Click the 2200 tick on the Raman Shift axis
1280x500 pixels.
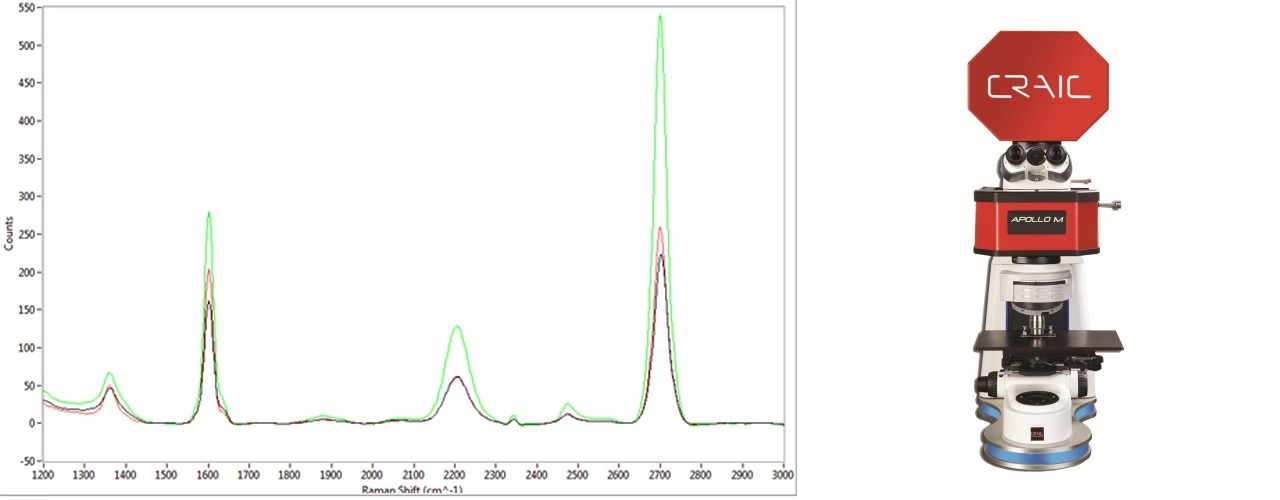click(454, 476)
